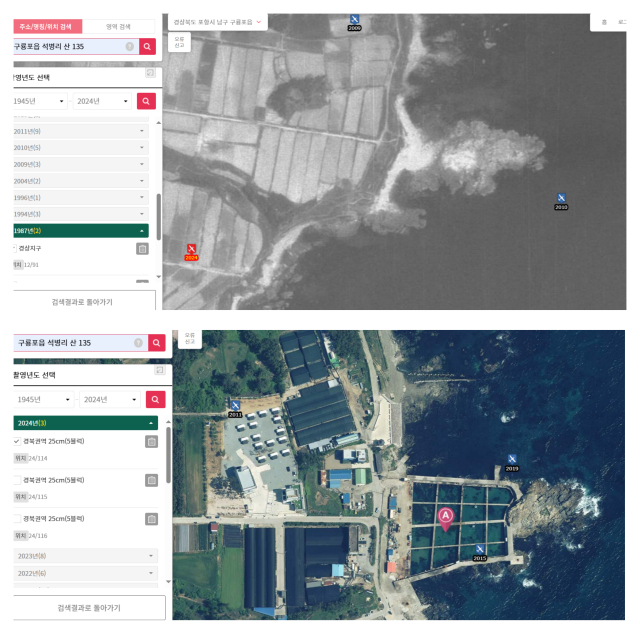Click the red 2024 aircraft marker

coord(191,249)
